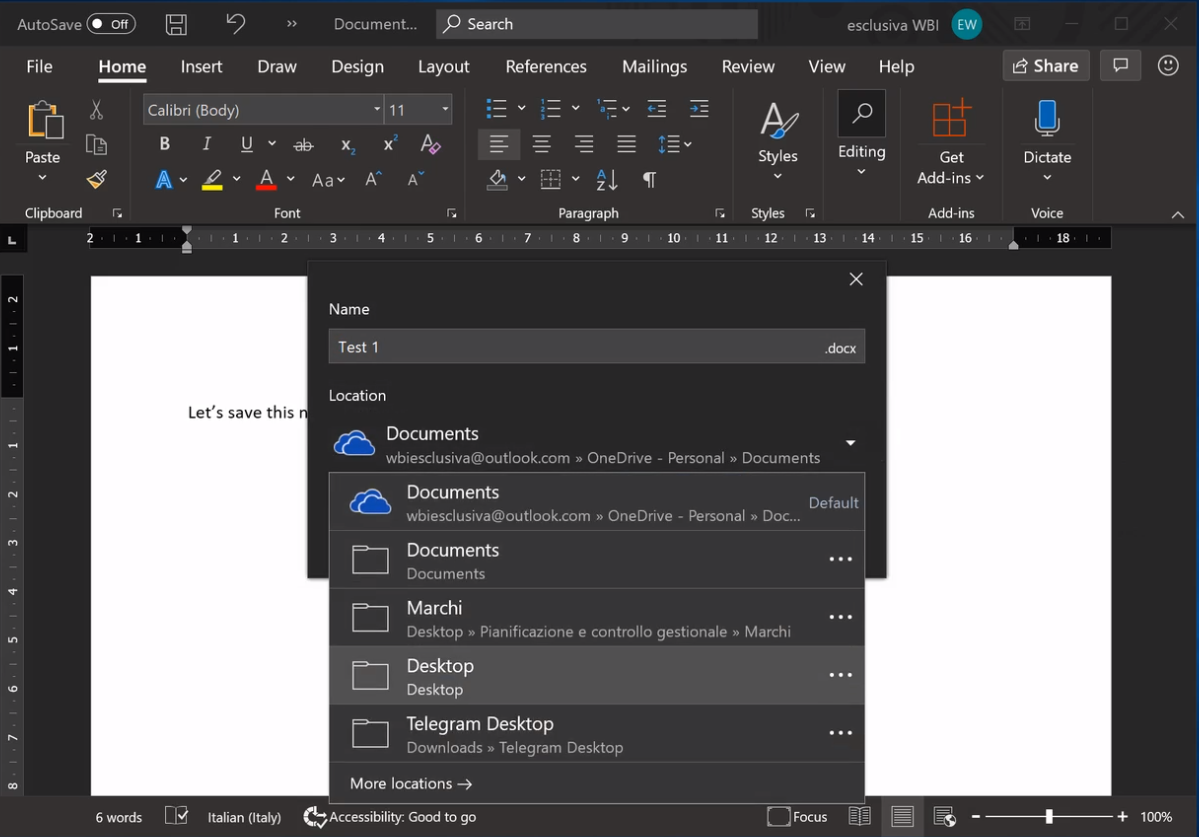Shrink the font size
The image size is (1199, 837).
[x=415, y=180]
